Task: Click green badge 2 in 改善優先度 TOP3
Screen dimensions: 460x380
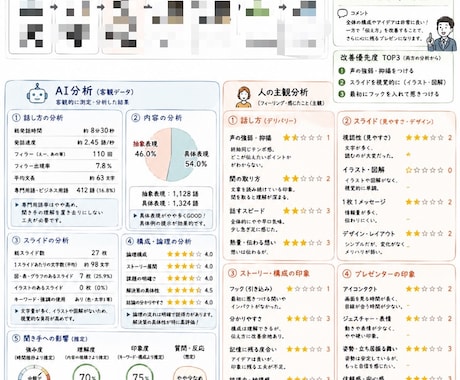Action: pos(342,82)
